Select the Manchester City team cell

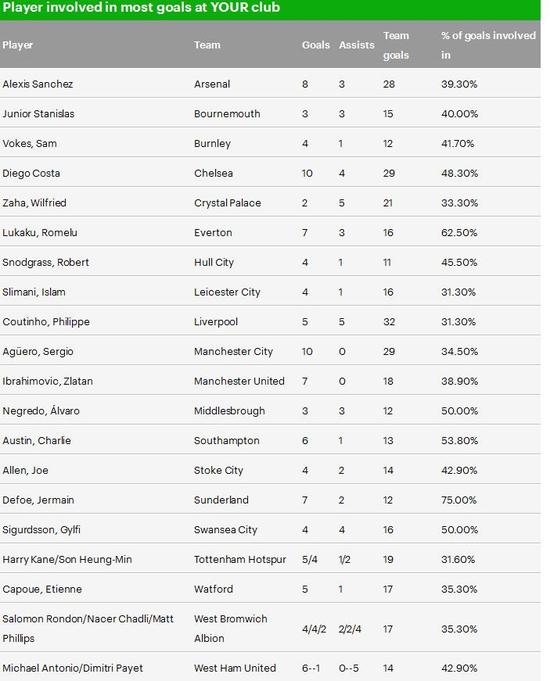(233, 351)
